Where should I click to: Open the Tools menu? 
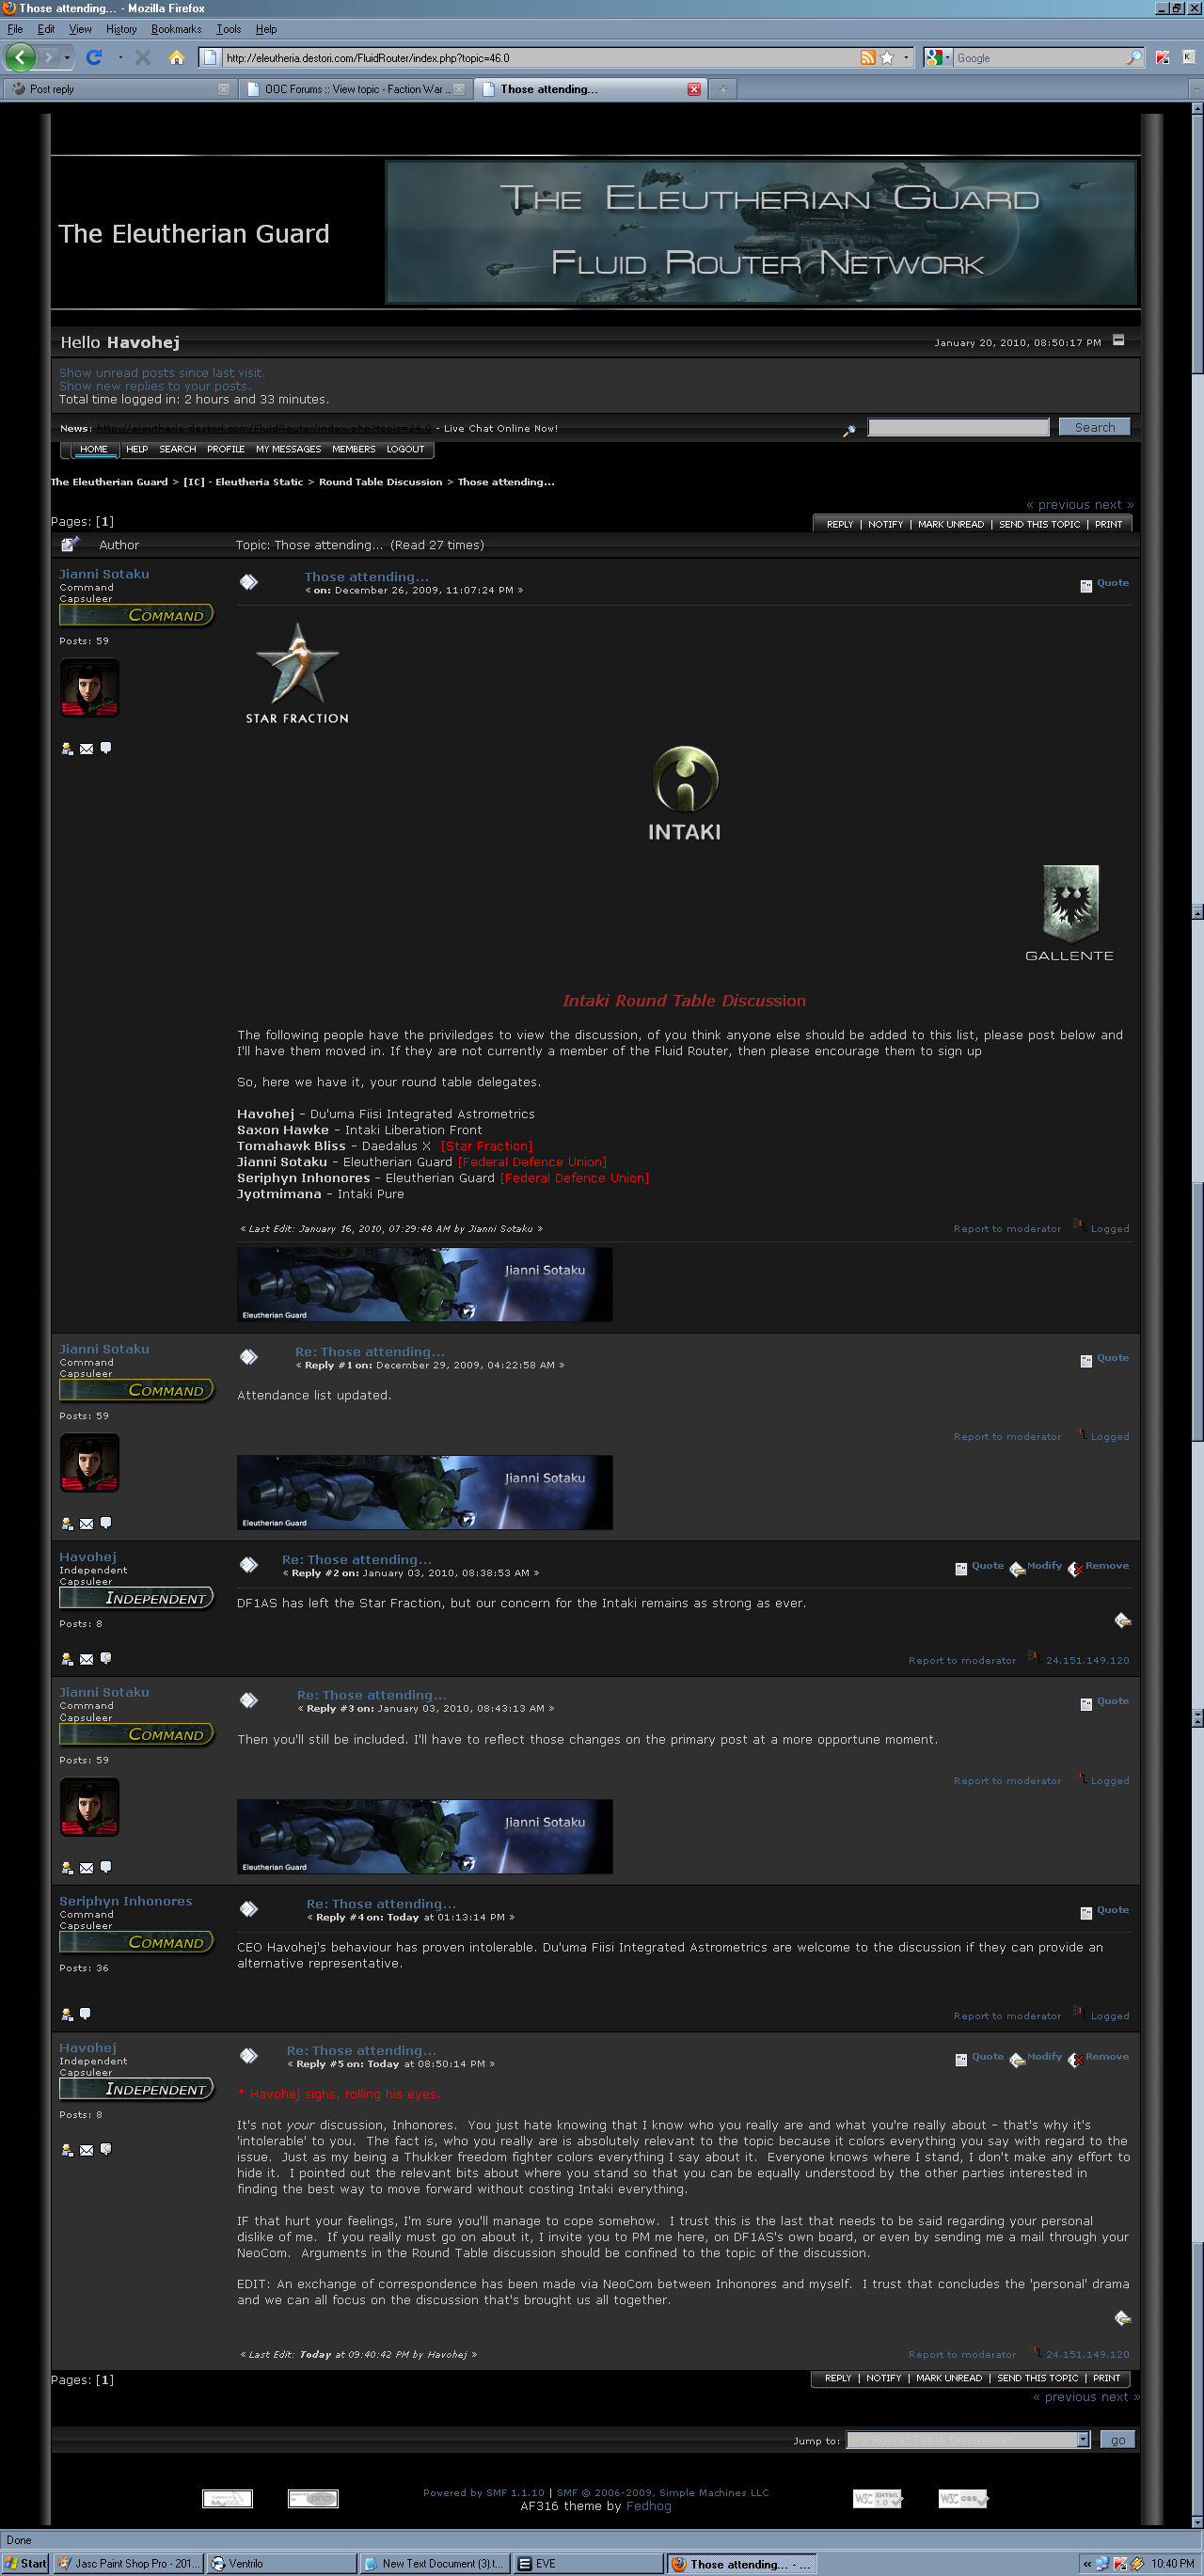[x=229, y=29]
